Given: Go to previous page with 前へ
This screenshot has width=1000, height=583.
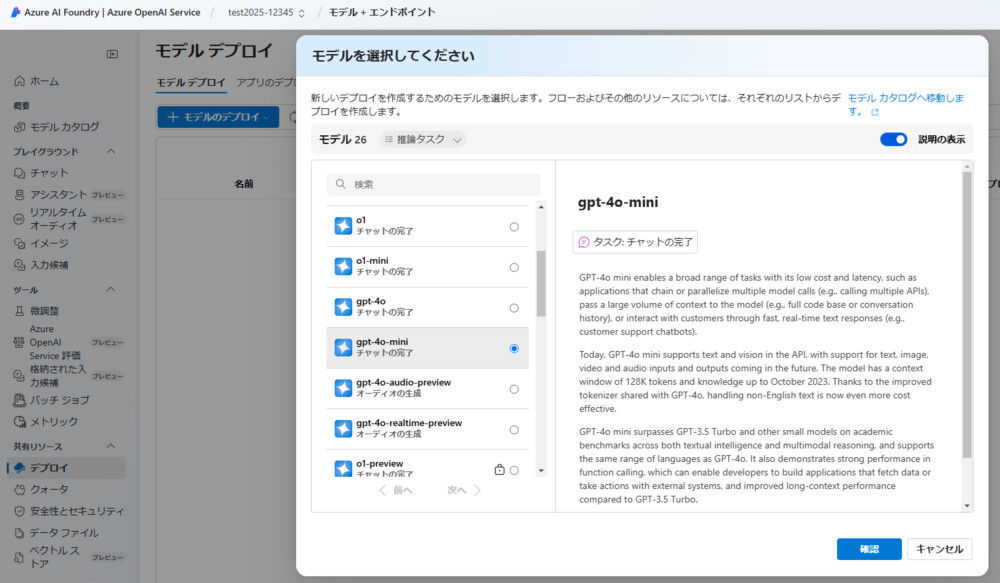Looking at the screenshot, I should point(396,490).
